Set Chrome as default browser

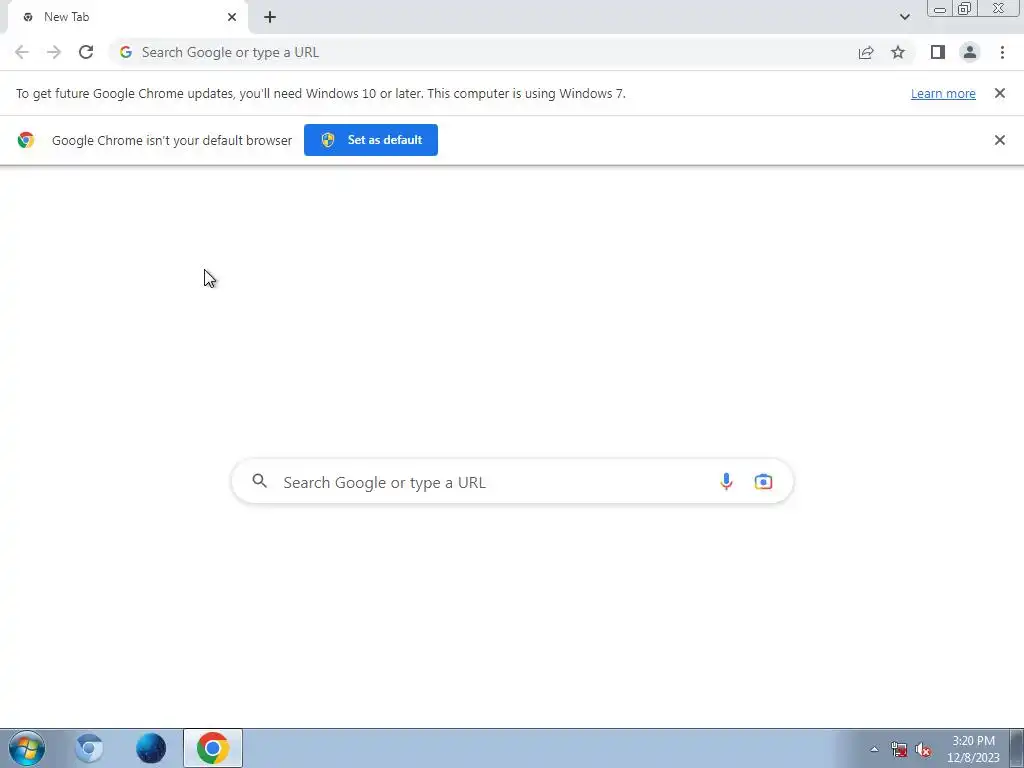[371, 140]
